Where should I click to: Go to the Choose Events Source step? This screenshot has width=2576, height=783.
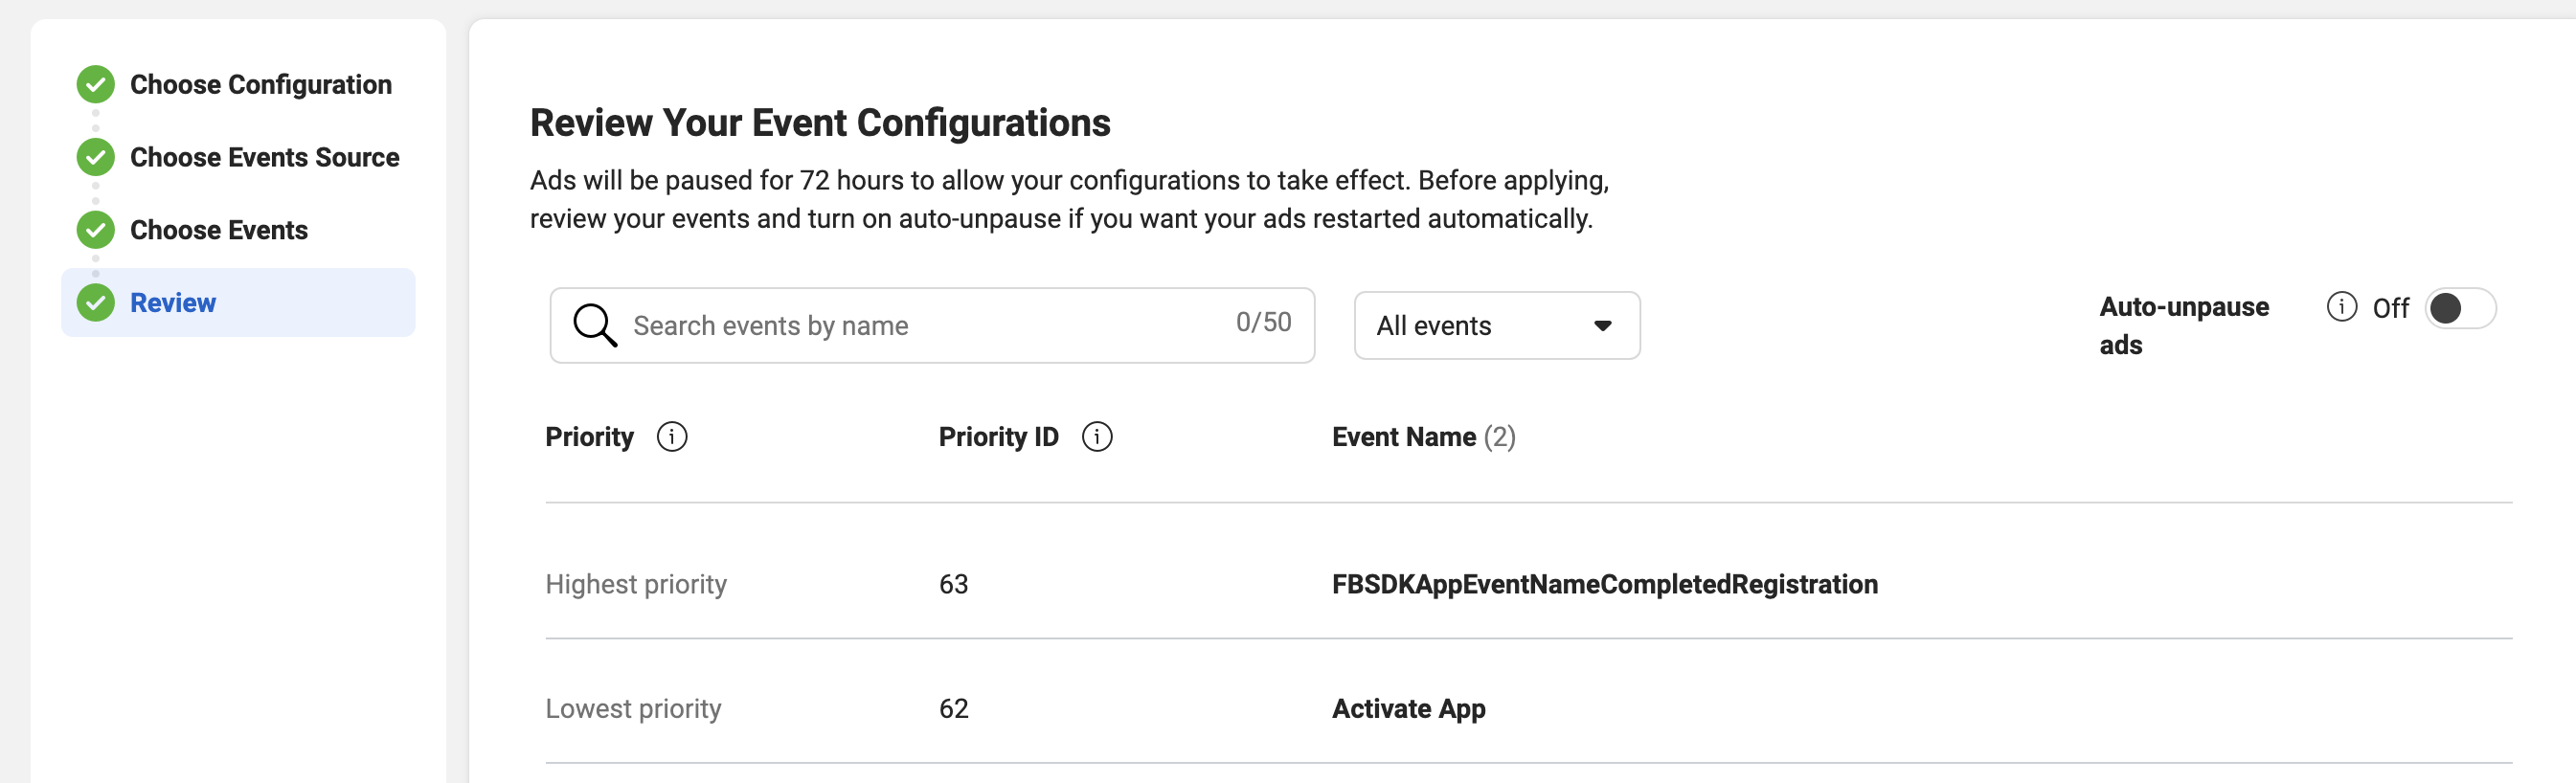tap(264, 157)
